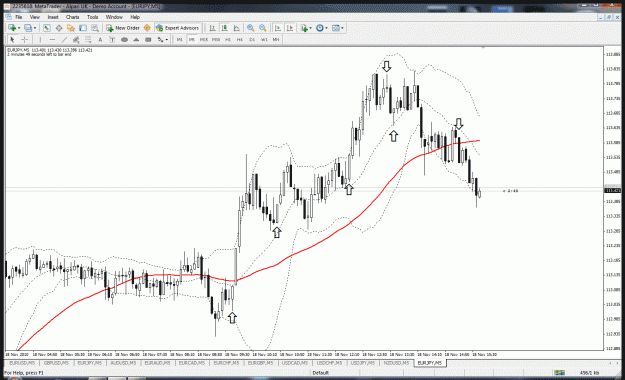Switch to bar chart mode
Screen dimensions: 625x380
[212, 28]
